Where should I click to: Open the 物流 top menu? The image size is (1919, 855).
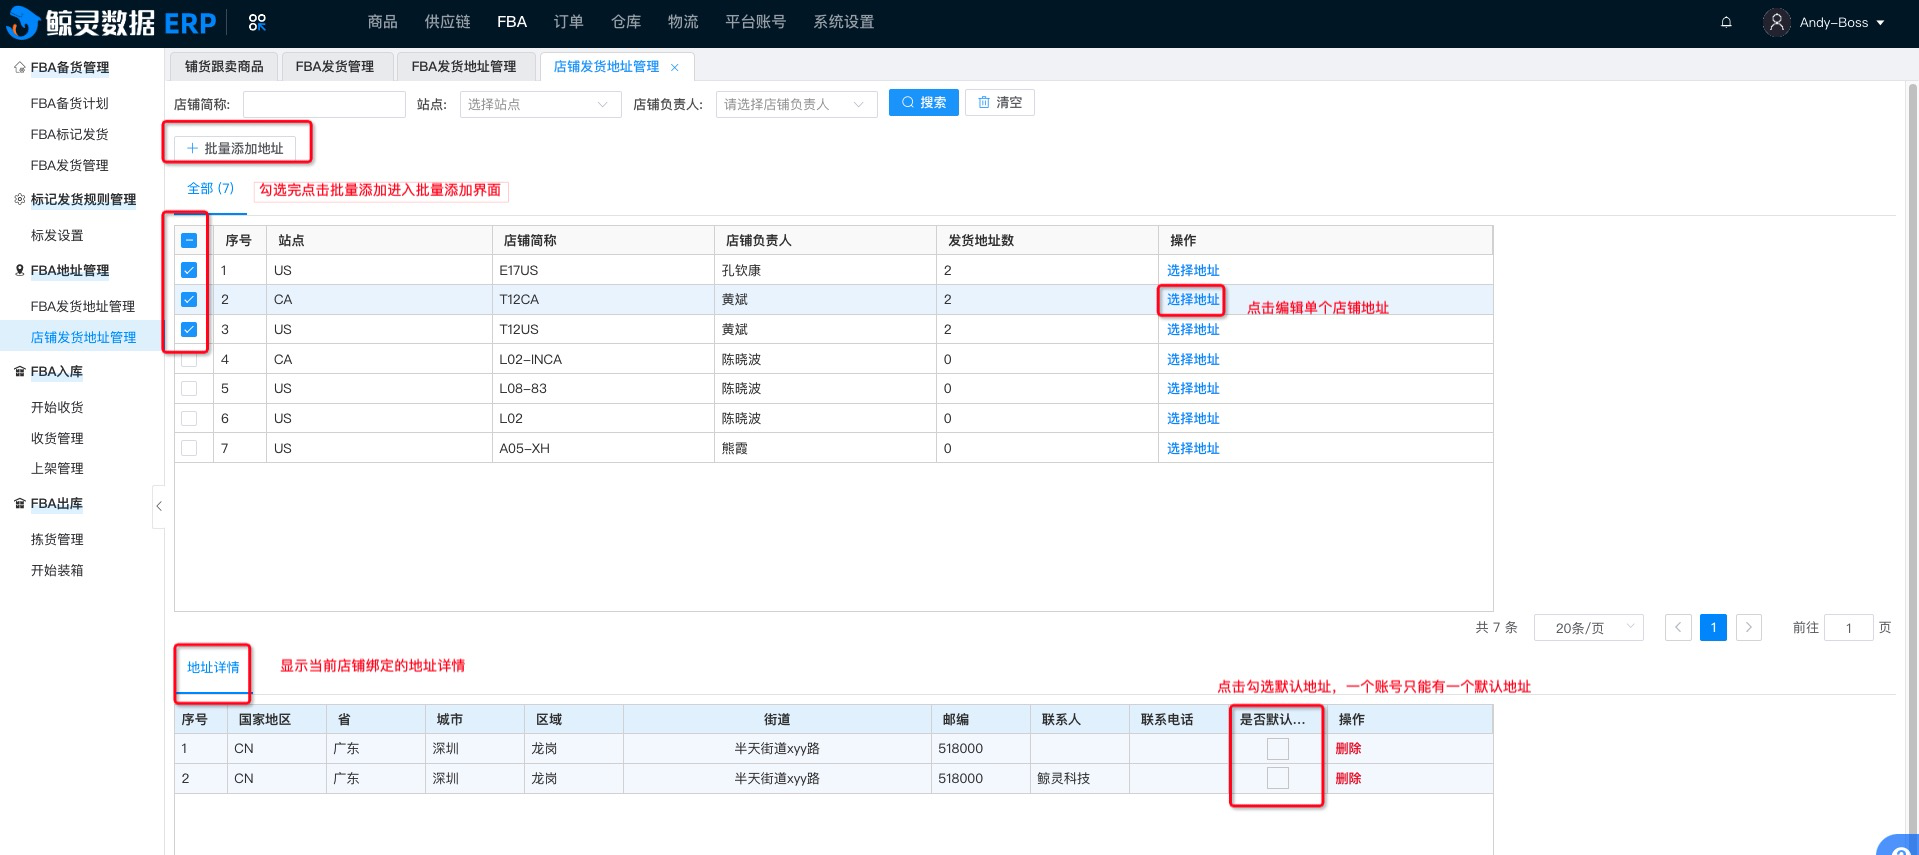point(683,22)
